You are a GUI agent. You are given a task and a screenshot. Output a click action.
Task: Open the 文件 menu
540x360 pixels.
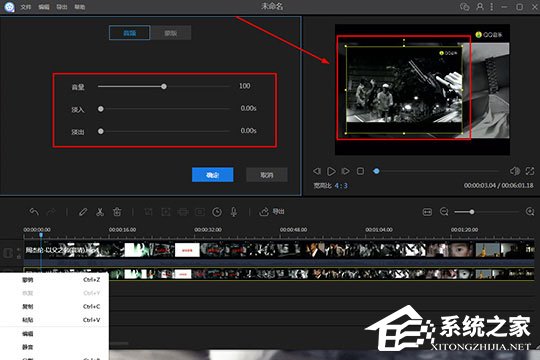click(25, 7)
